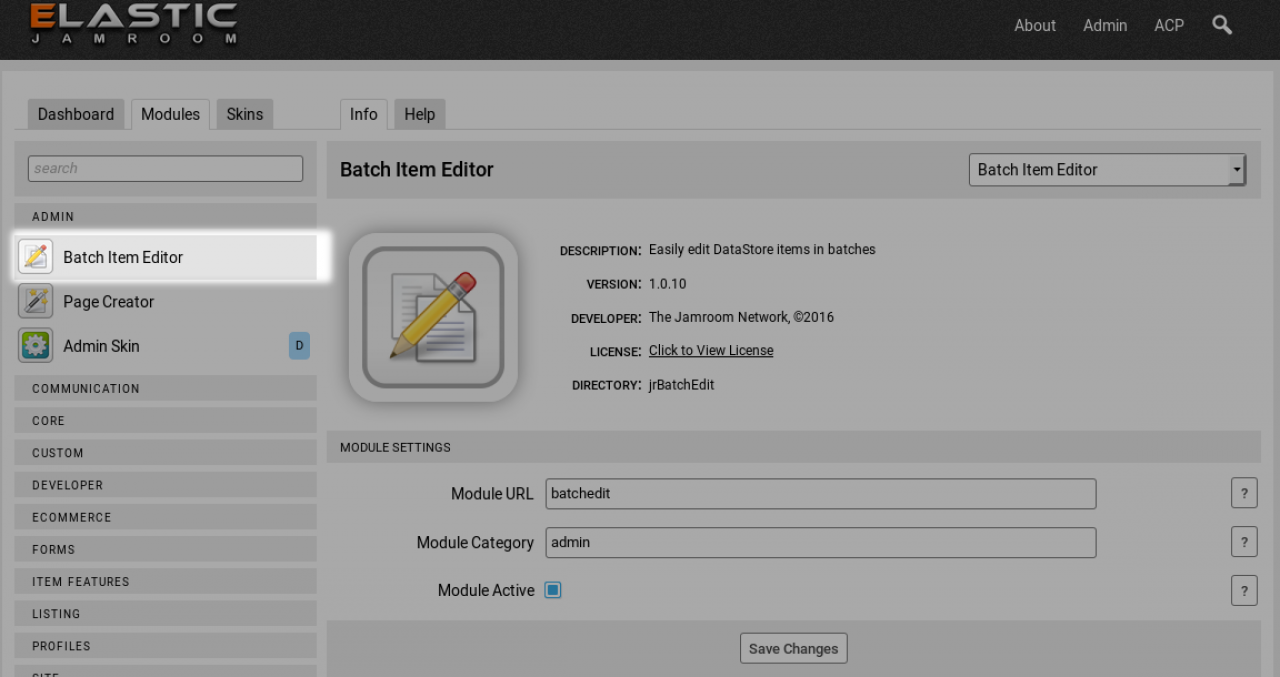The height and width of the screenshot is (677, 1280).
Task: Select the Help tab
Action: (419, 114)
